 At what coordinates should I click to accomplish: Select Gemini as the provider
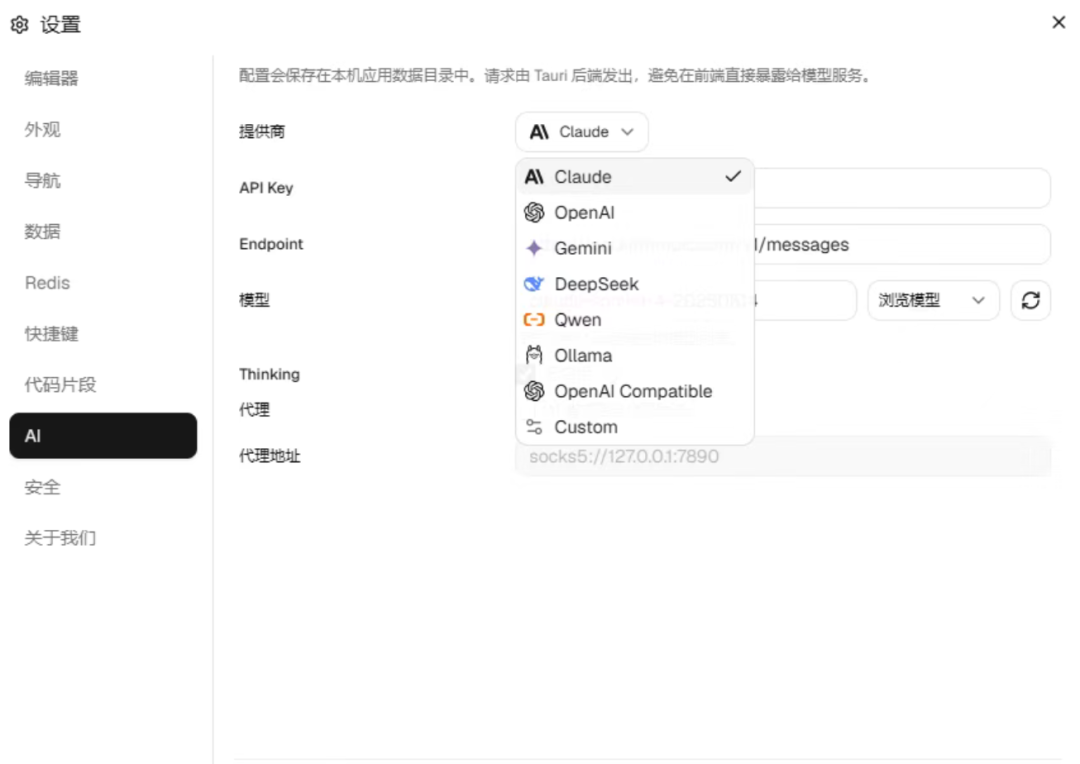click(x=634, y=248)
